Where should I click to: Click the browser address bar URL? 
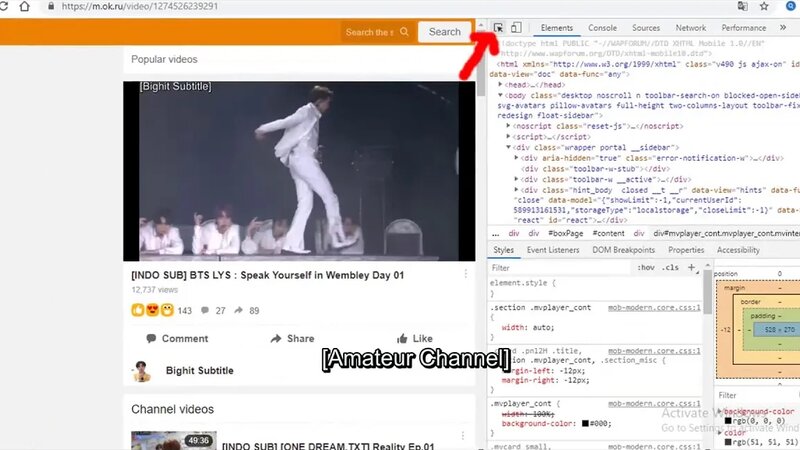[x=139, y=6]
